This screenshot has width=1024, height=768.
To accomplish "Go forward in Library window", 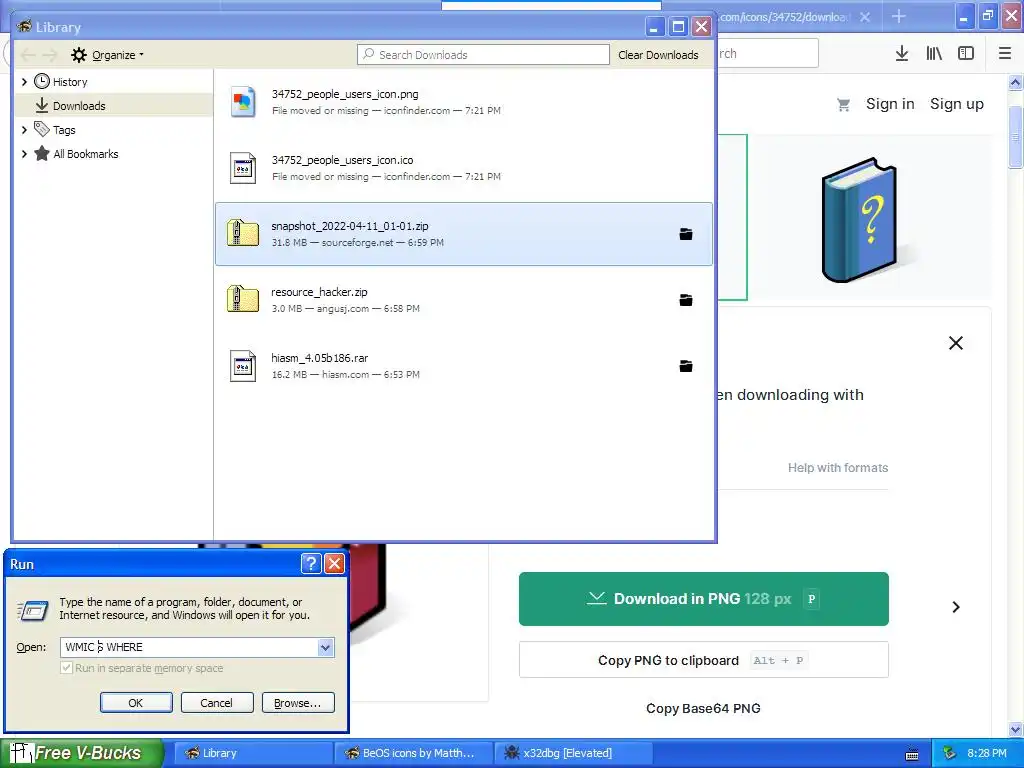I will tap(50, 55).
